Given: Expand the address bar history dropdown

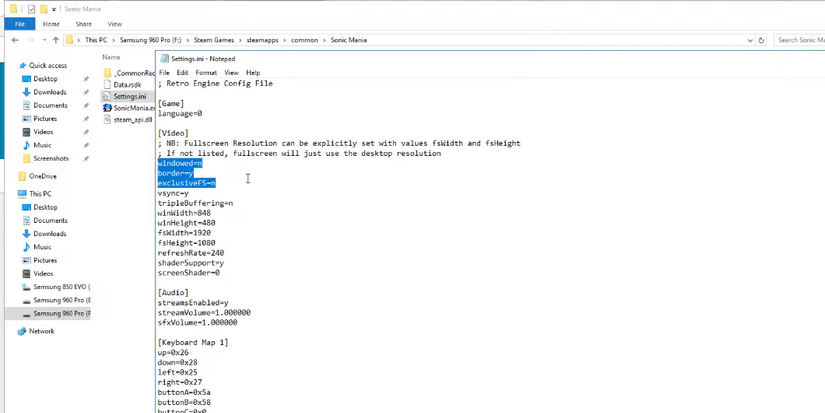Looking at the screenshot, I should pos(750,40).
